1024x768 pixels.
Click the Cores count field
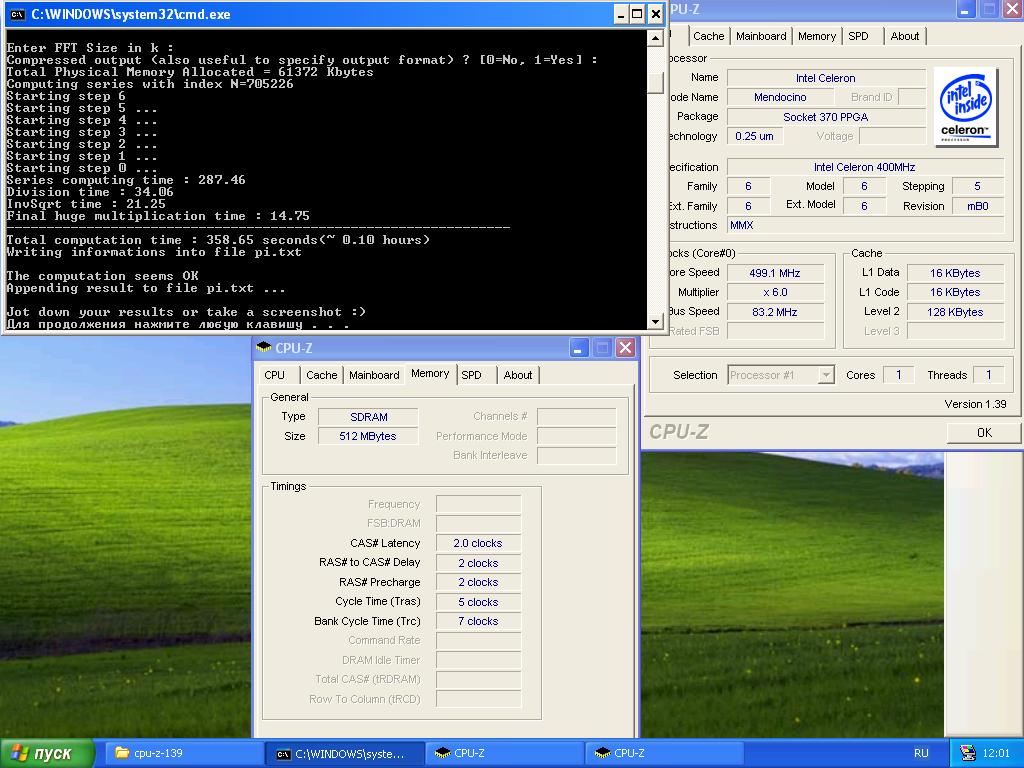pyautogui.click(x=899, y=375)
